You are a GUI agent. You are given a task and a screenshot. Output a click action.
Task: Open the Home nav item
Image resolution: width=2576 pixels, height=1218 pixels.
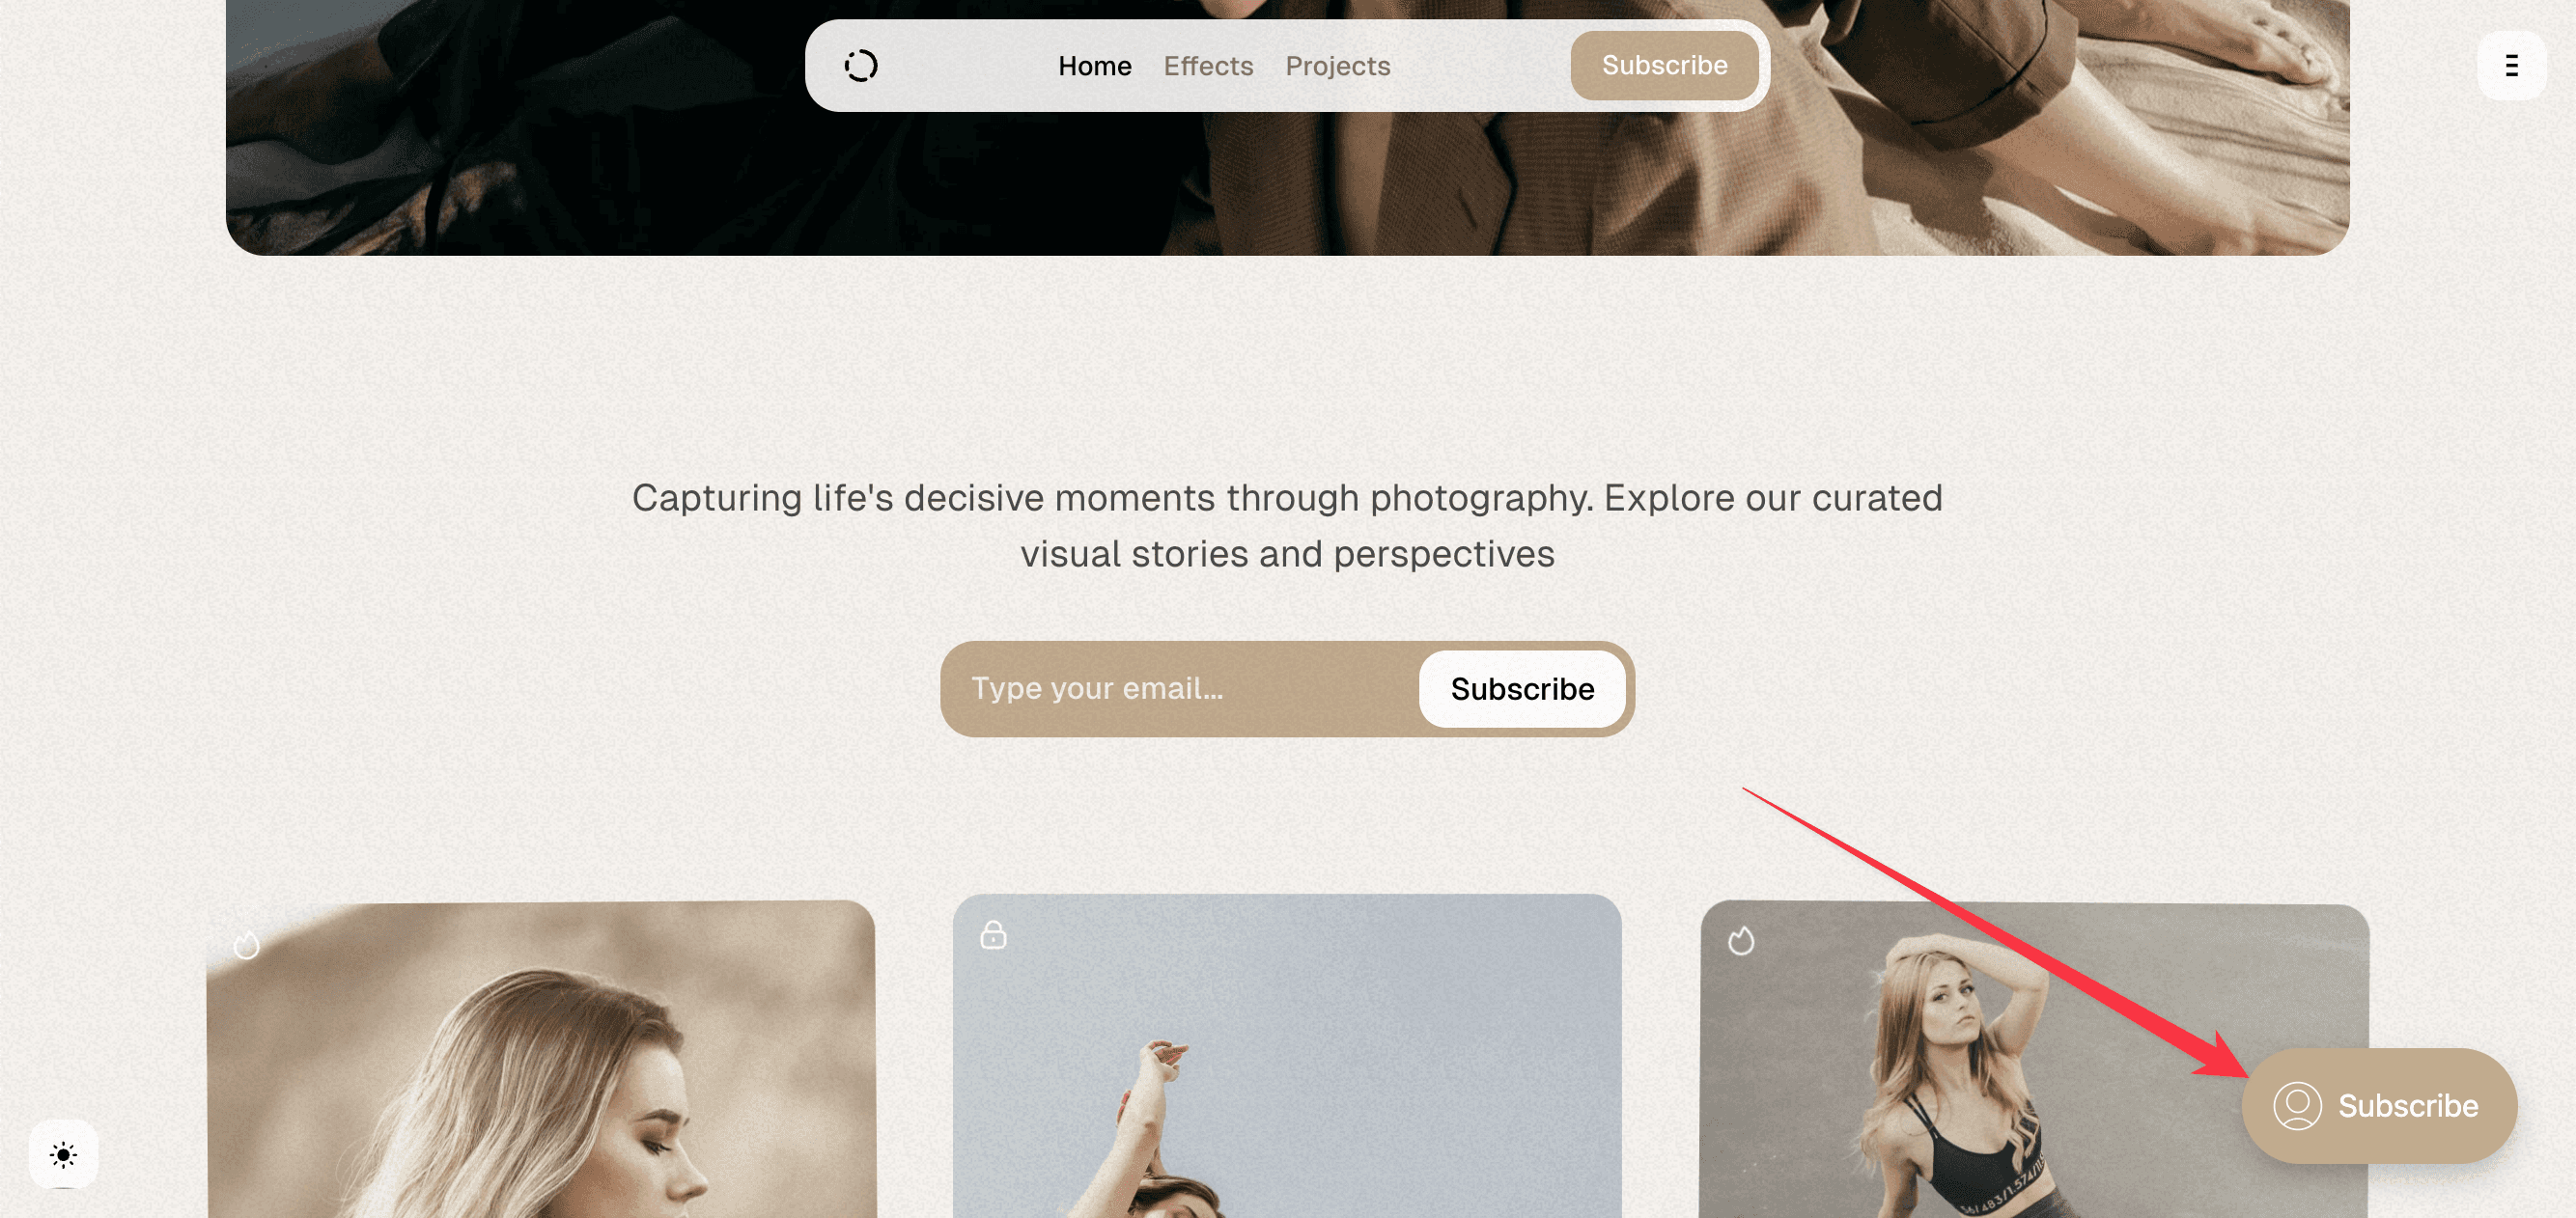1095,66
